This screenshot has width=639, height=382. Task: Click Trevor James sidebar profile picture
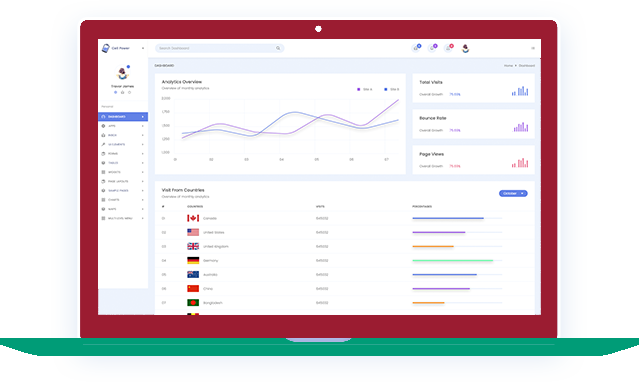coord(122,73)
